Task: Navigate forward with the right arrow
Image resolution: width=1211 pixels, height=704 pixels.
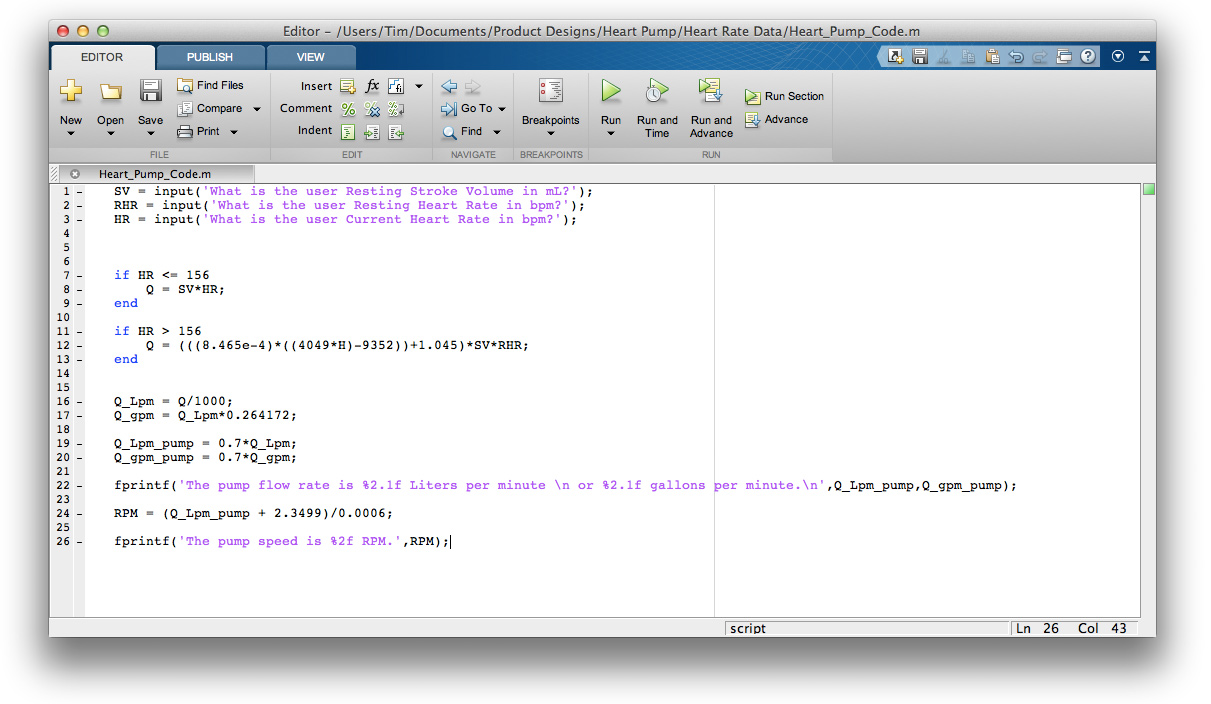Action: pyautogui.click(x=473, y=86)
